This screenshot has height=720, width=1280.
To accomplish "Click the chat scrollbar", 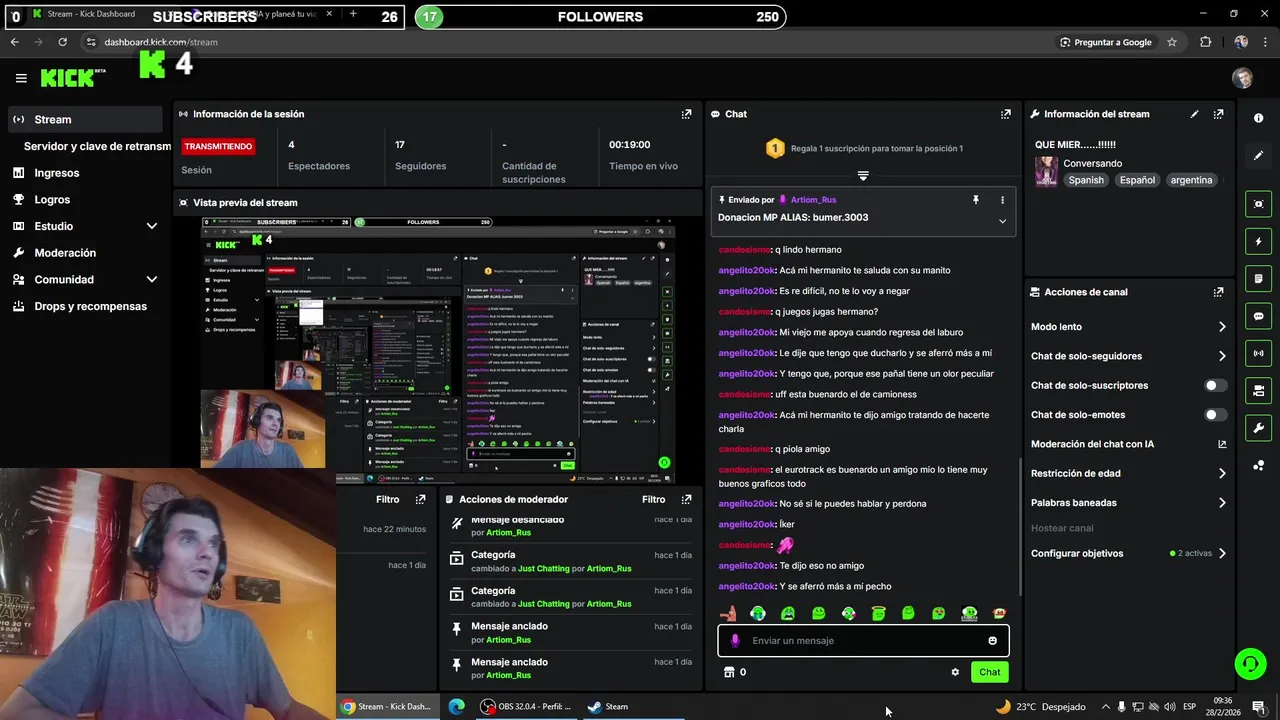I will click(x=1020, y=525).
